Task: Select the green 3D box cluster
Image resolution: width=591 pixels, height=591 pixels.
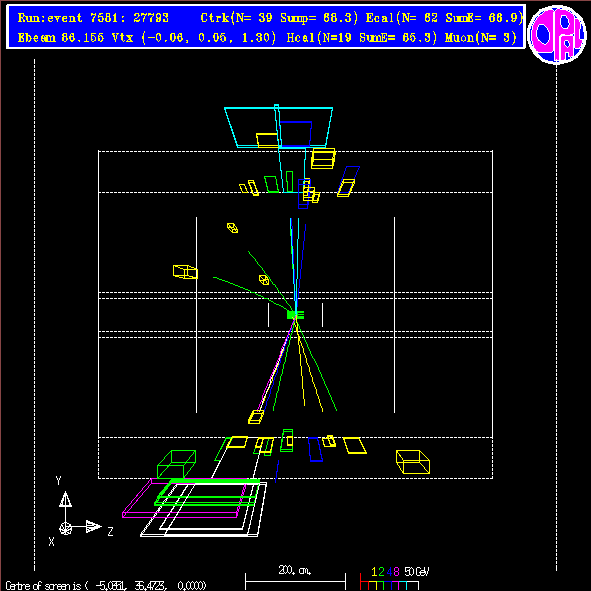Action: [176, 464]
